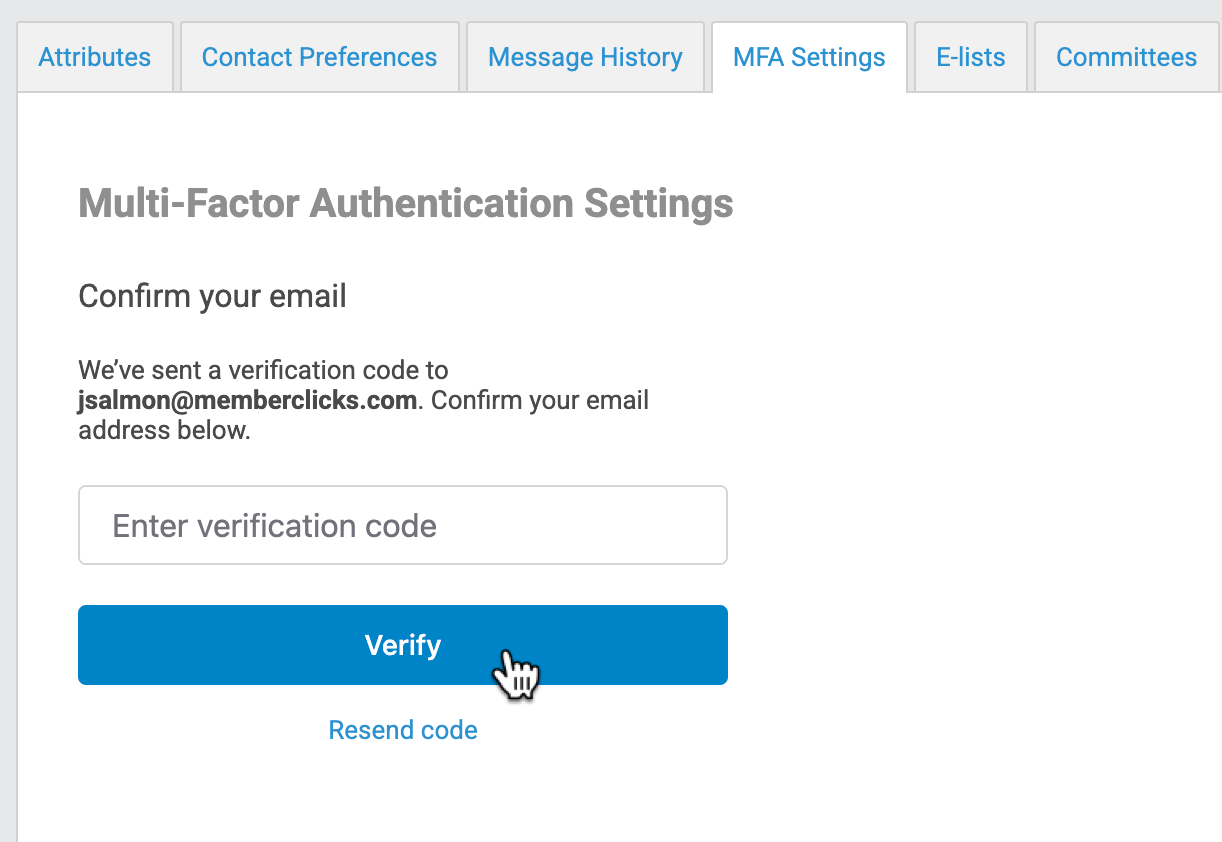
Task: Show Committees for this member
Action: coord(1126,57)
